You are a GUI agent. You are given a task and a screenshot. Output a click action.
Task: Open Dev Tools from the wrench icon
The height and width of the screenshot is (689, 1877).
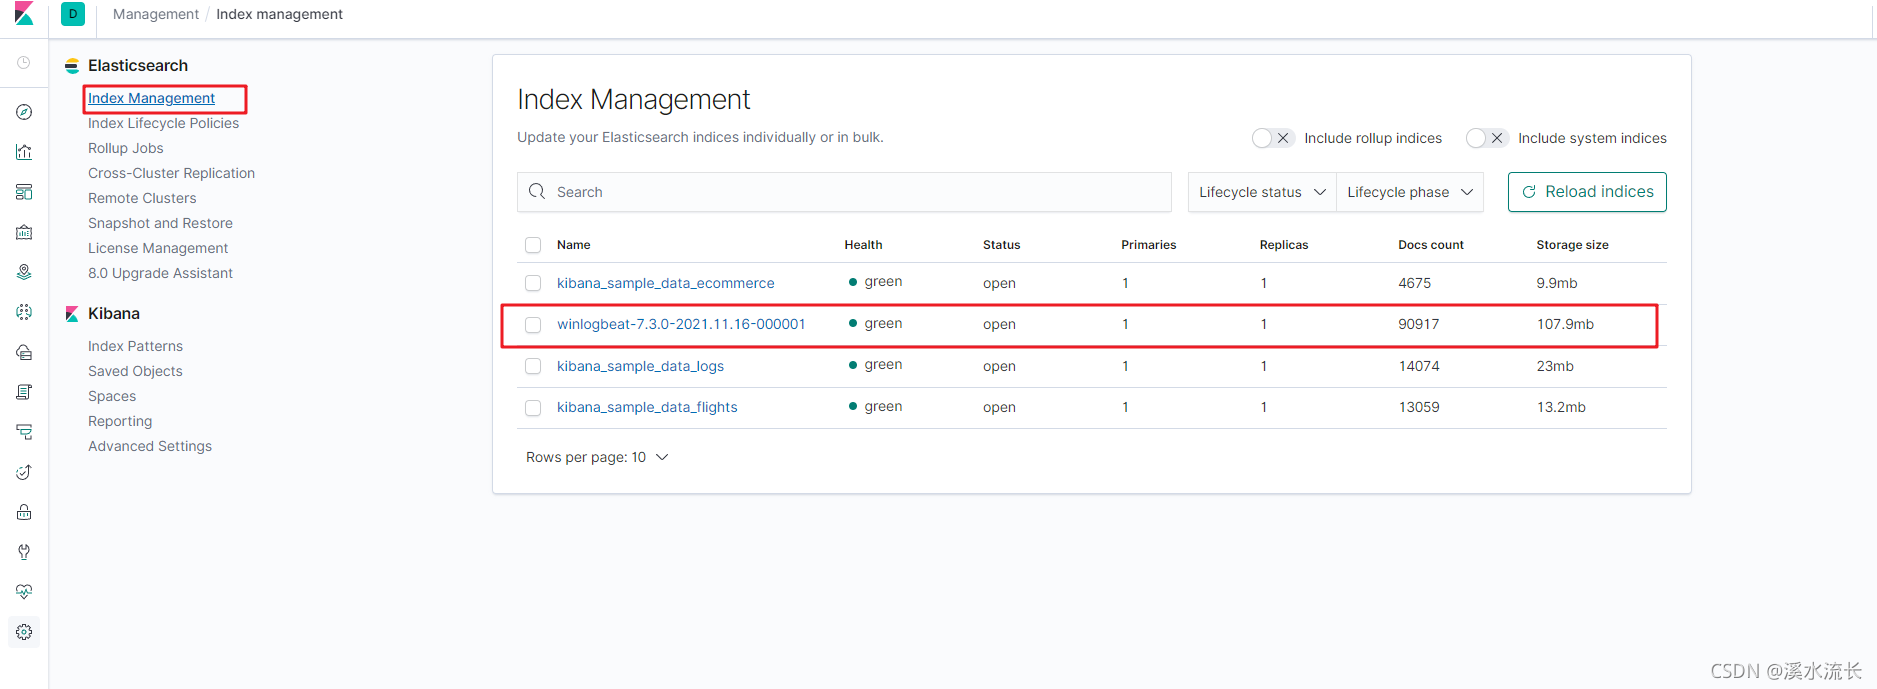pos(24,552)
